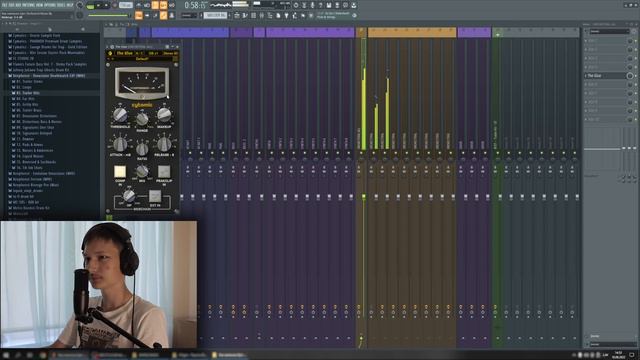Toggle The Glue slot enable knob
Image resolution: width=640 pixels, height=360 pixels.
pos(630,76)
